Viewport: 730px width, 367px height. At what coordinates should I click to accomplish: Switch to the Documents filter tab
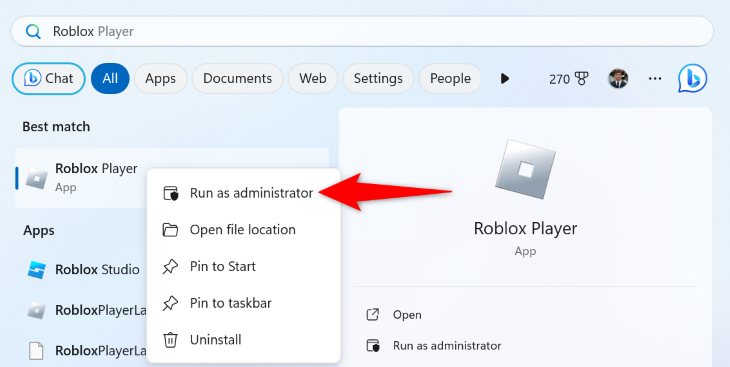tap(237, 79)
